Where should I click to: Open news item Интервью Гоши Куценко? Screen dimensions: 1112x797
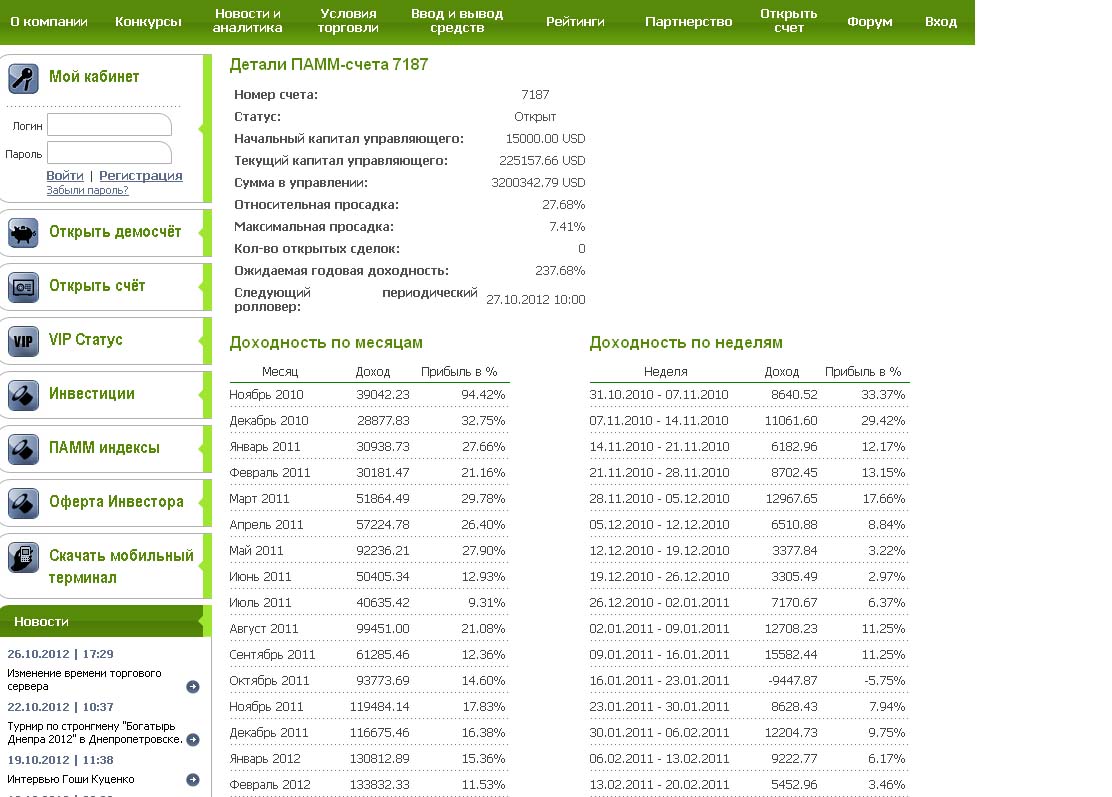71,779
